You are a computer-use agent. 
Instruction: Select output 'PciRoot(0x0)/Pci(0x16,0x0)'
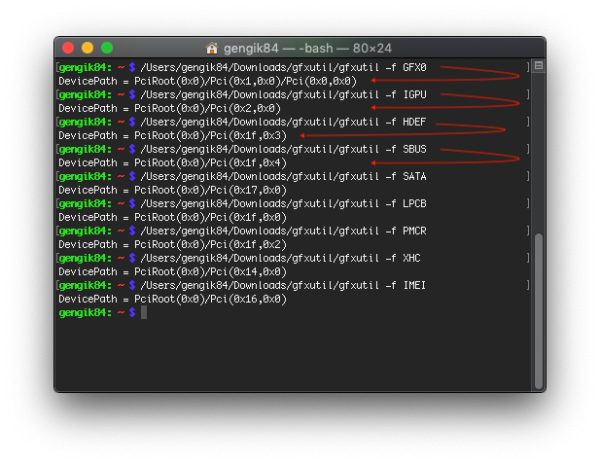(x=210, y=299)
